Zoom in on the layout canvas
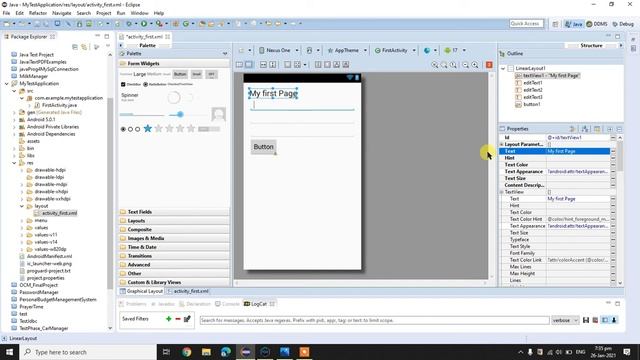This screenshot has width=640, height=360. [475, 65]
